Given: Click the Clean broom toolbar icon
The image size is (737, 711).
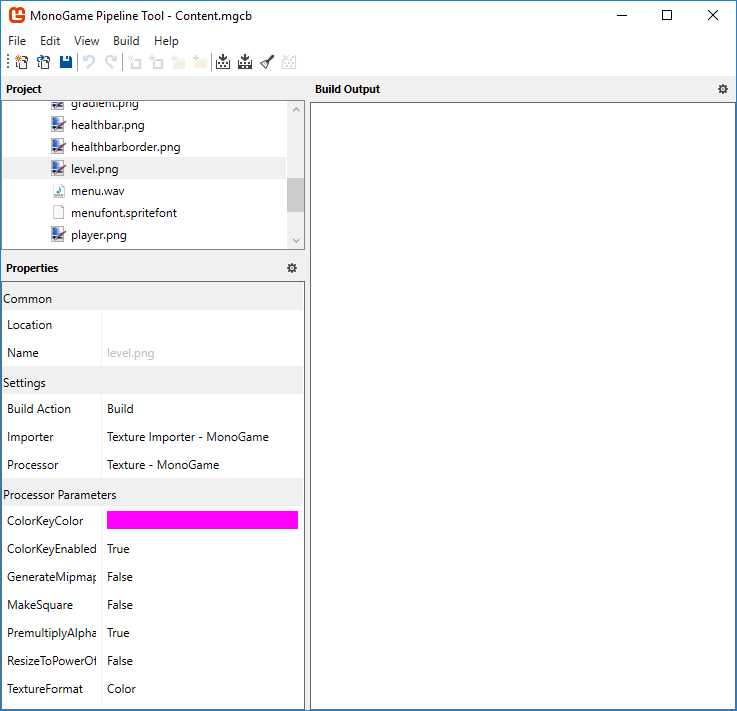Looking at the screenshot, I should point(267,62).
